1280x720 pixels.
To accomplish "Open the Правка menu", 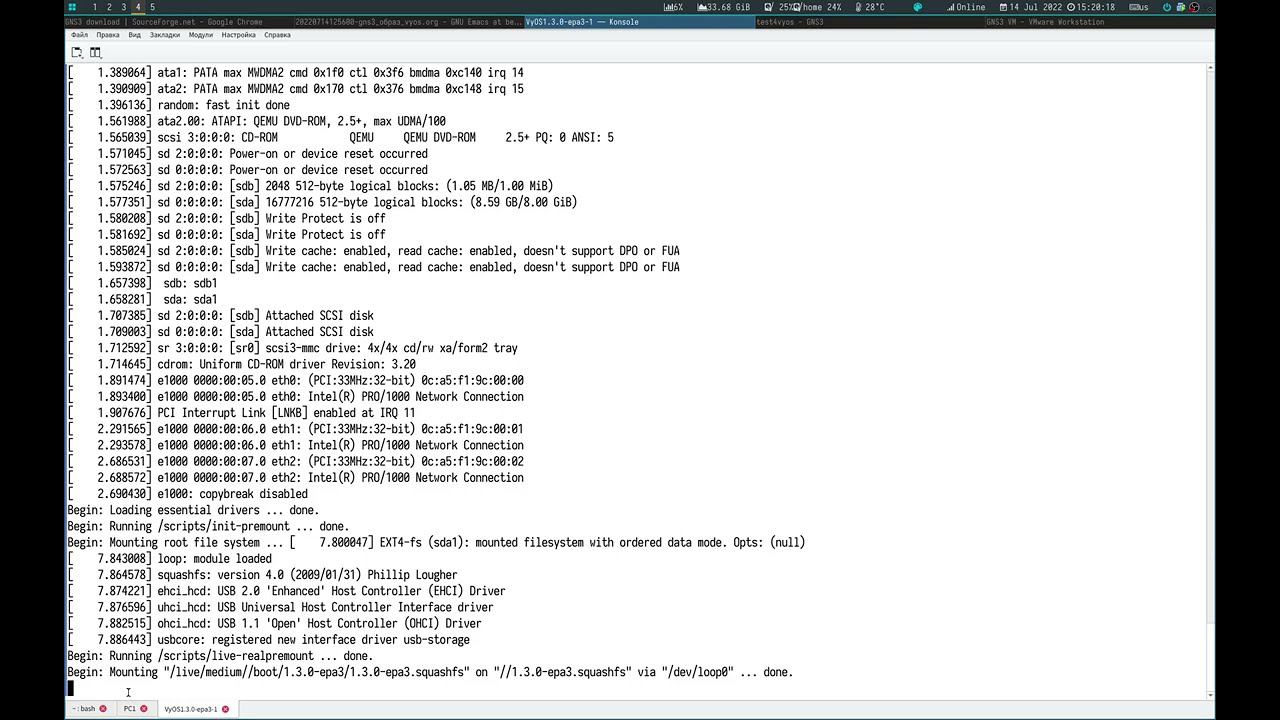I will pyautogui.click(x=108, y=35).
